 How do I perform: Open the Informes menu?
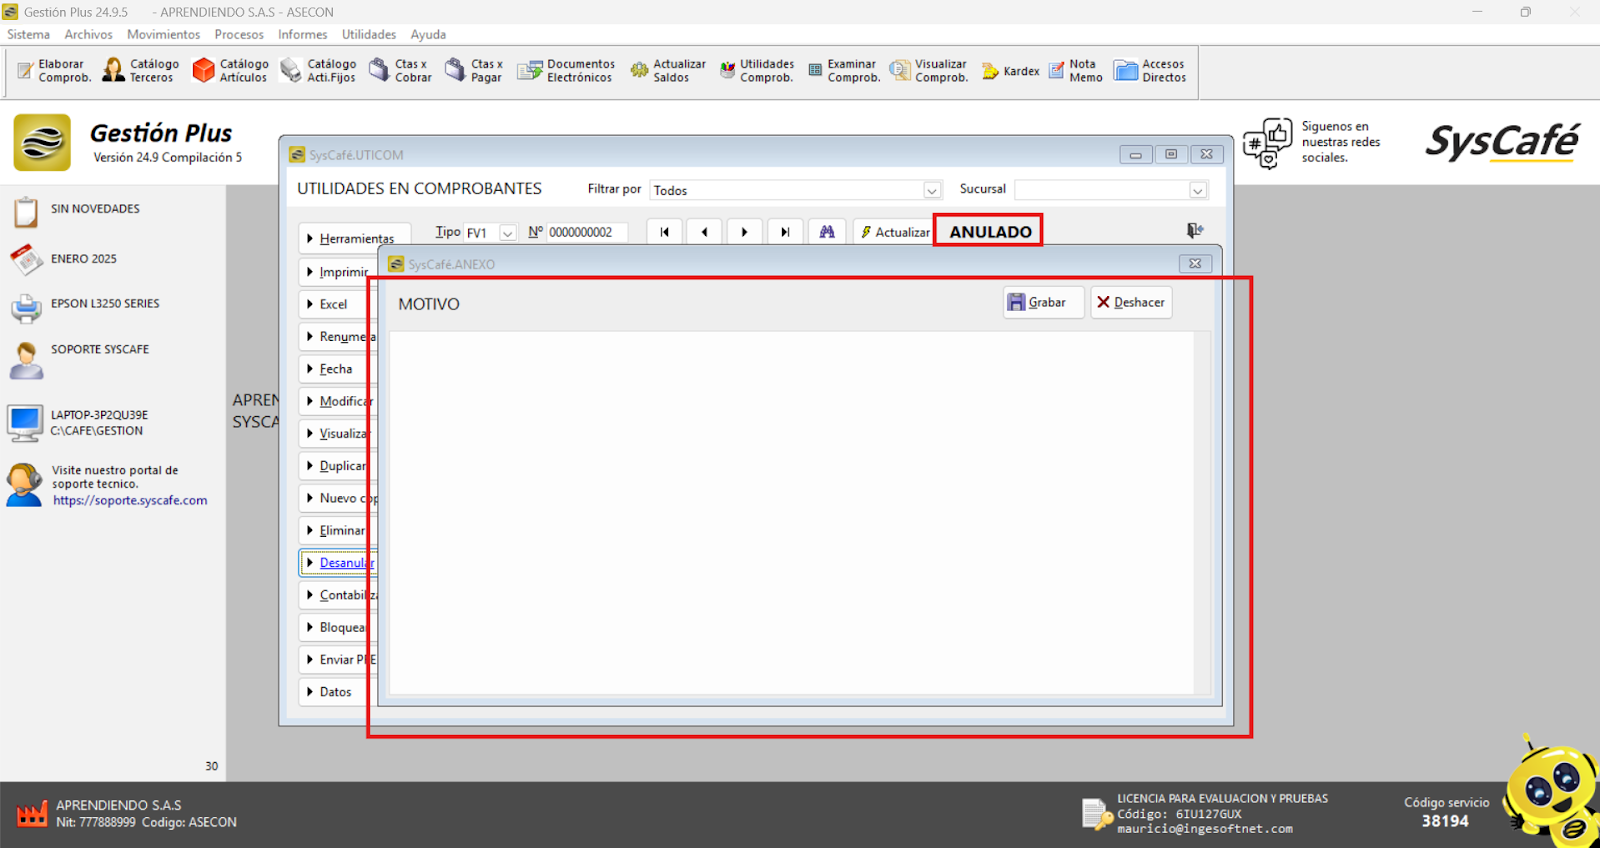tap(302, 34)
